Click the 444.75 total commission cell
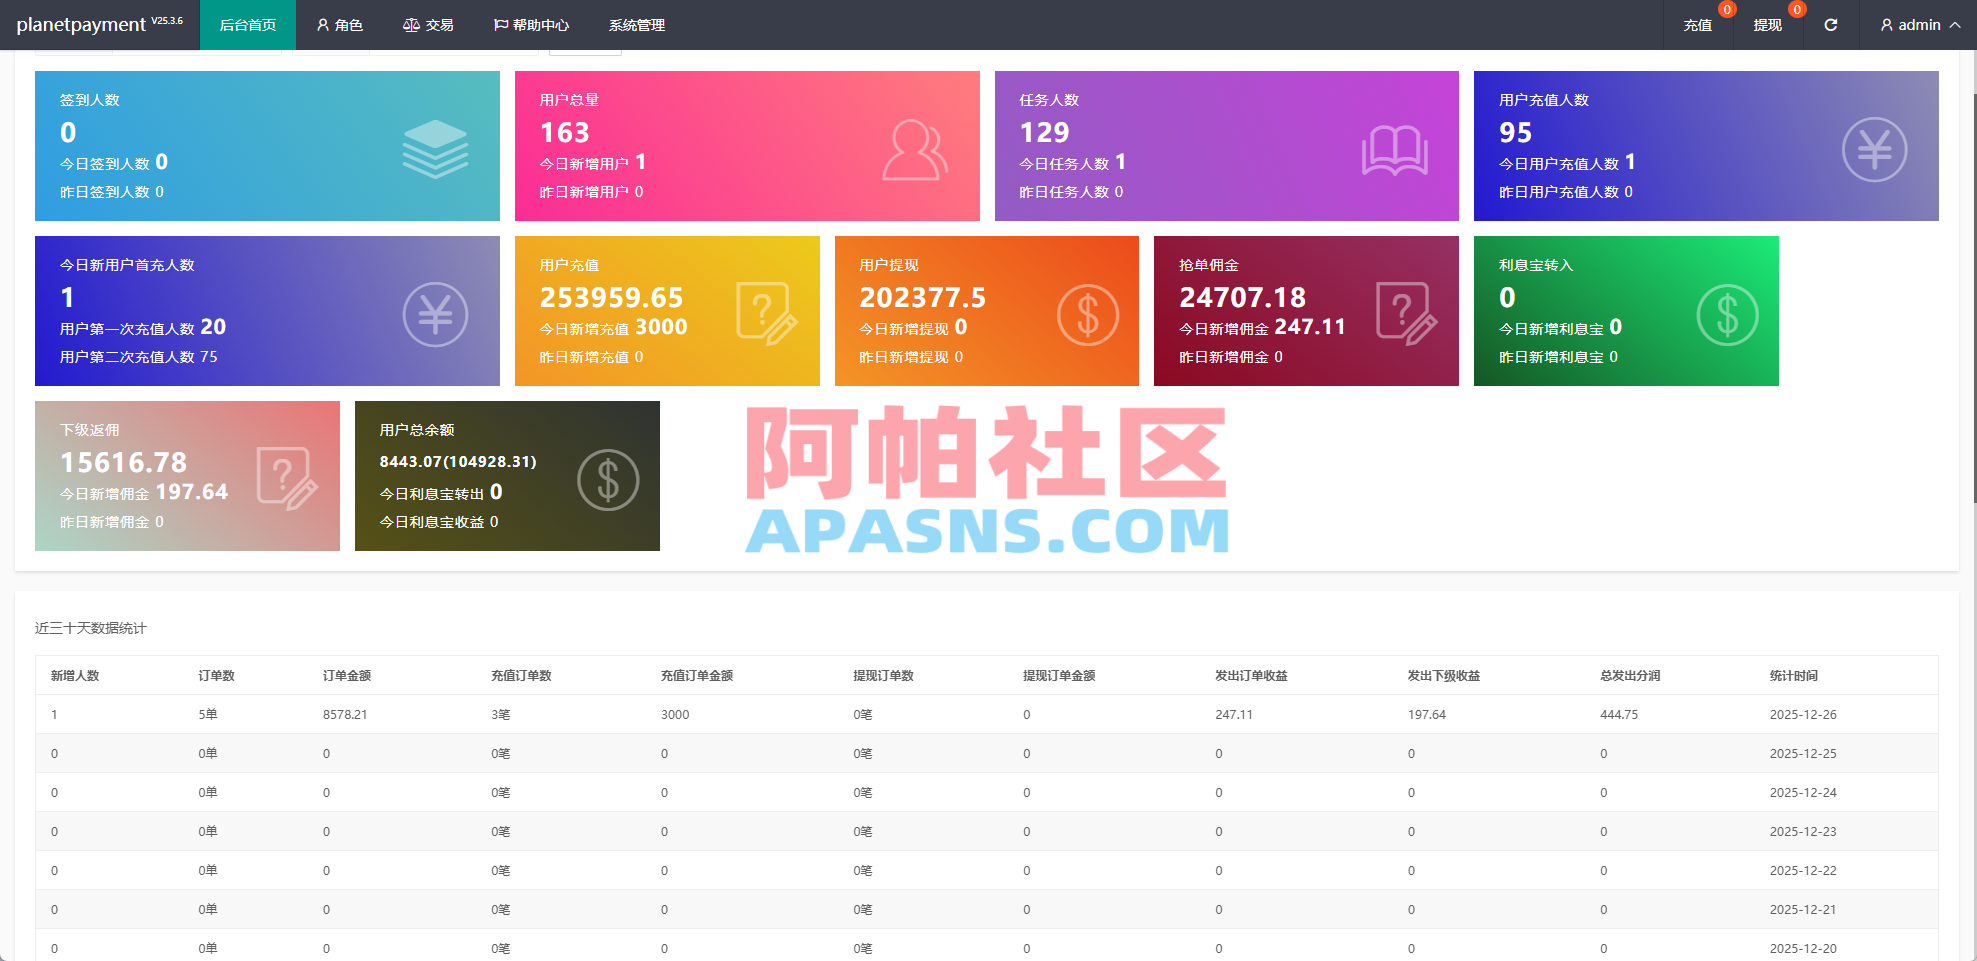Image resolution: width=1977 pixels, height=961 pixels. [1619, 715]
